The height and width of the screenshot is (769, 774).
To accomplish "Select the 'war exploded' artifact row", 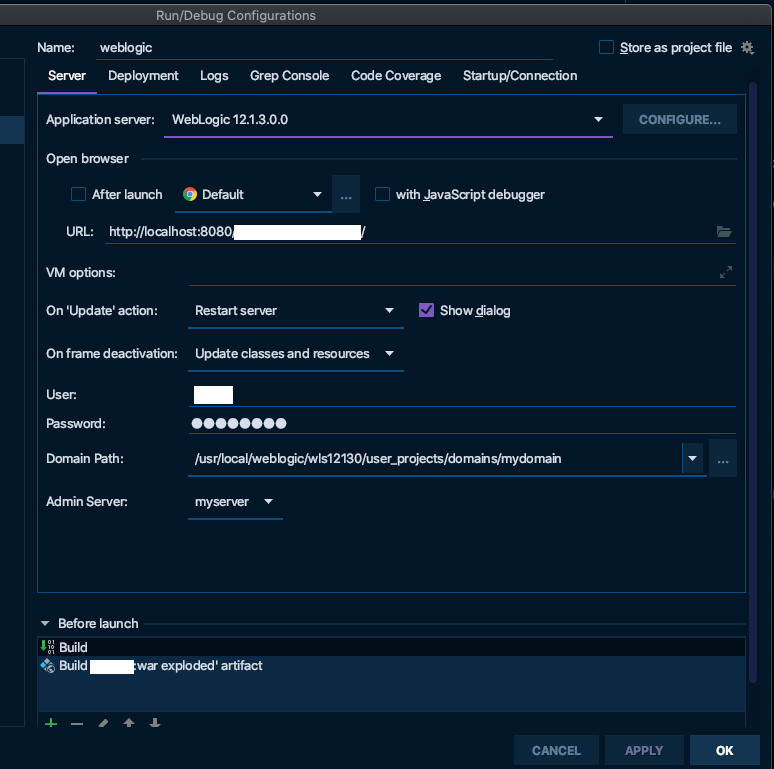I will (391, 665).
